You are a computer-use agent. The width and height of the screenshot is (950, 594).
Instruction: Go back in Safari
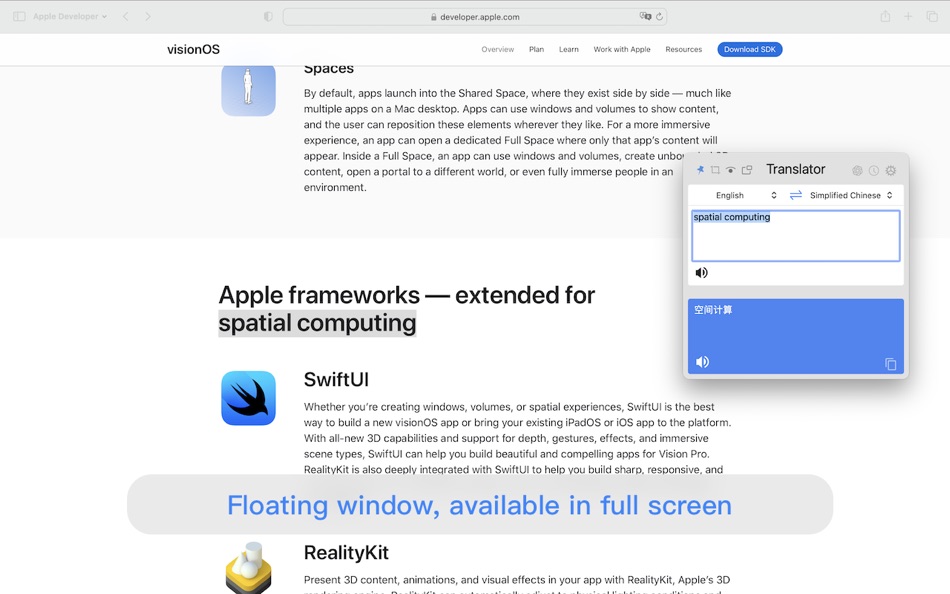[125, 16]
